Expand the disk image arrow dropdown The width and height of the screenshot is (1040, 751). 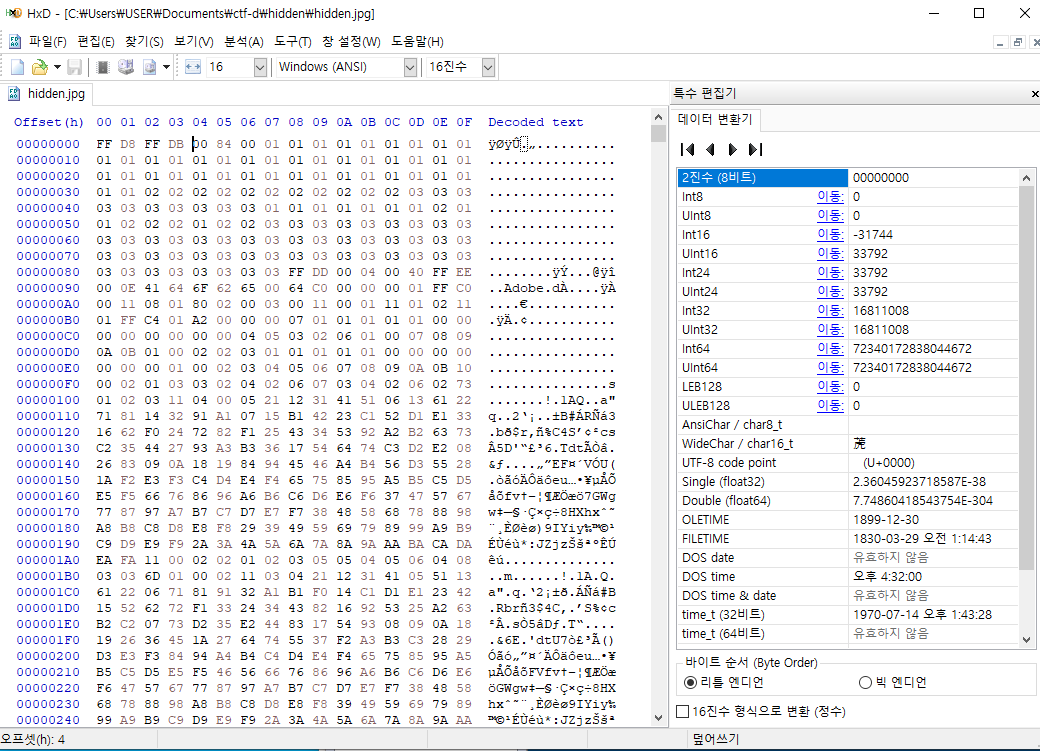[x=166, y=67]
